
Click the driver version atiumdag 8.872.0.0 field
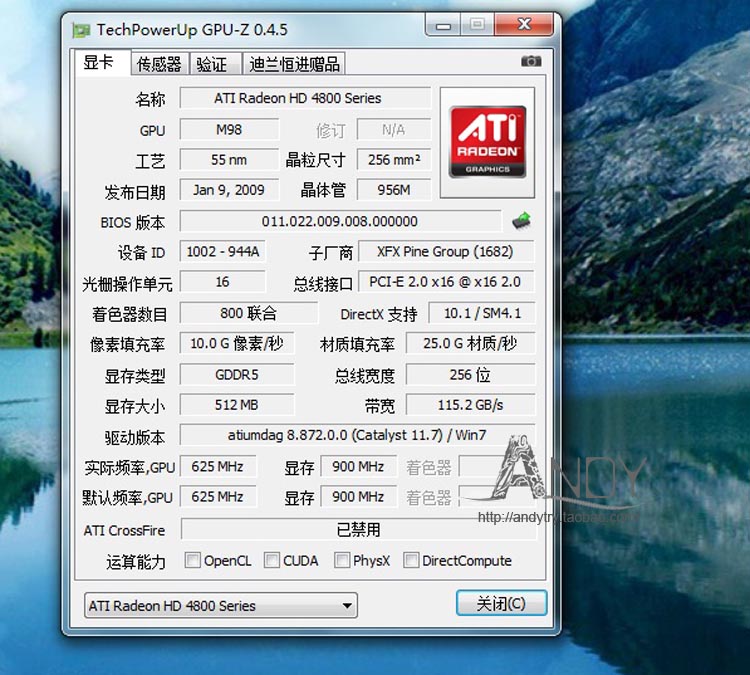pyautogui.click(x=357, y=435)
